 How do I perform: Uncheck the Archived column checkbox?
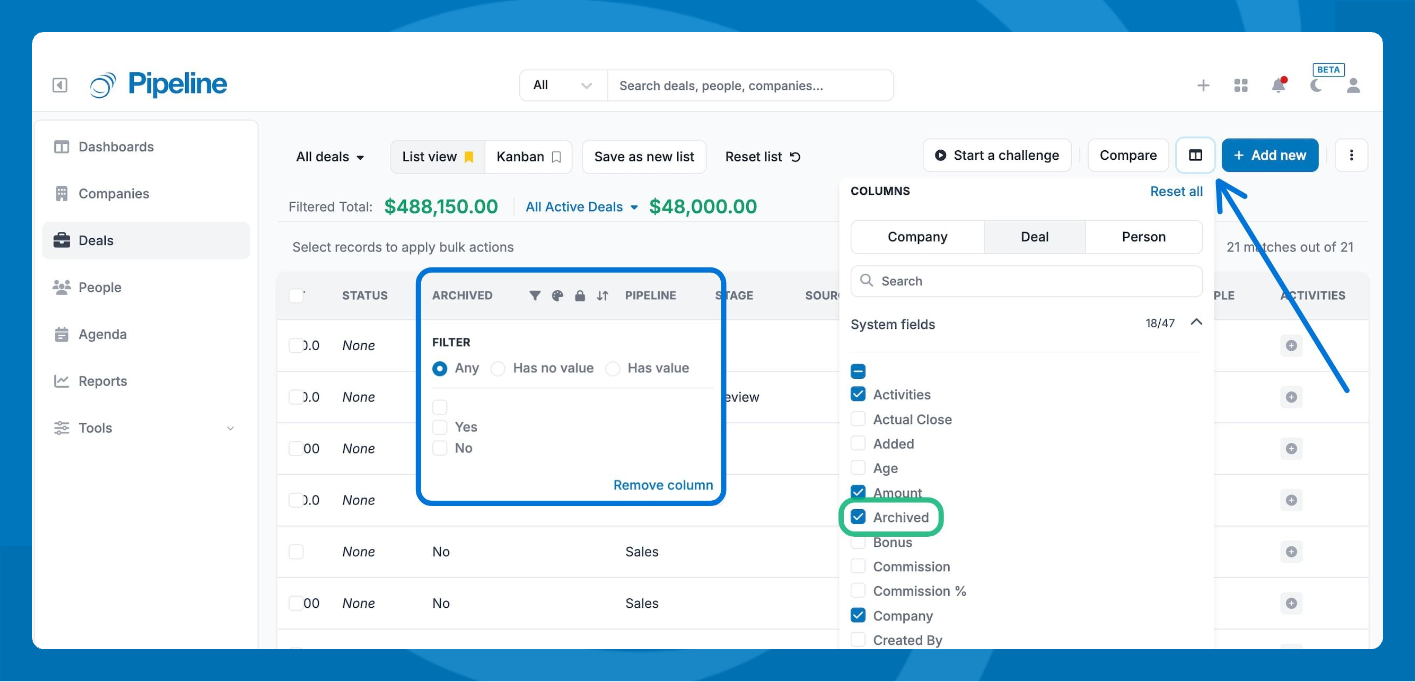pyautogui.click(x=858, y=517)
